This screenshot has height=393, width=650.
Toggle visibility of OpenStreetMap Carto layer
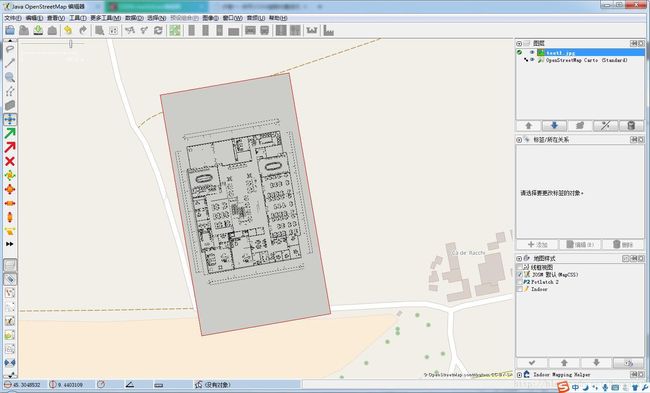[532, 60]
